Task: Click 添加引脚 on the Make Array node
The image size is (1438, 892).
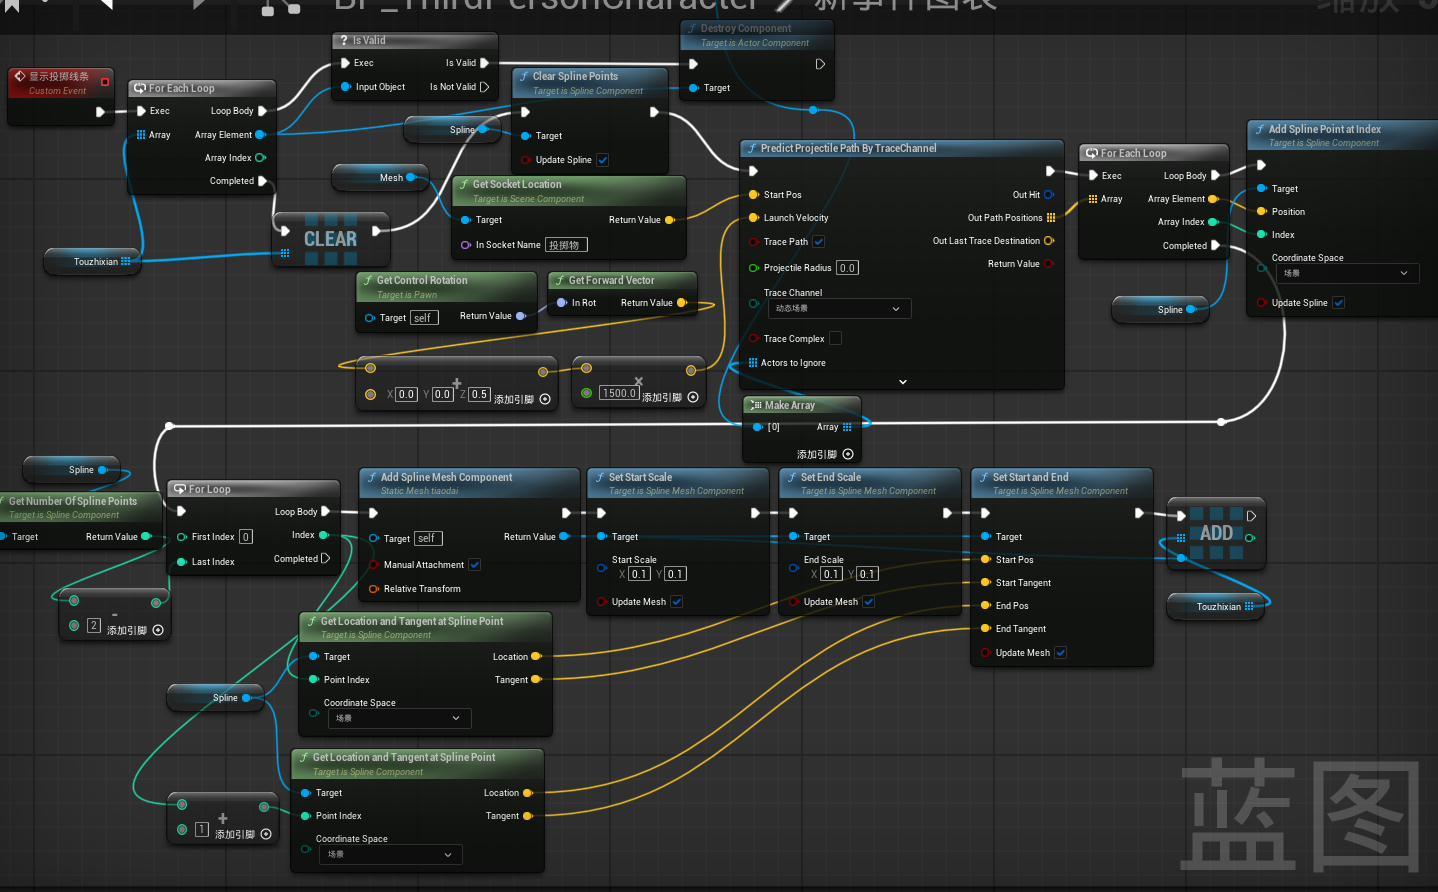Action: [848, 454]
